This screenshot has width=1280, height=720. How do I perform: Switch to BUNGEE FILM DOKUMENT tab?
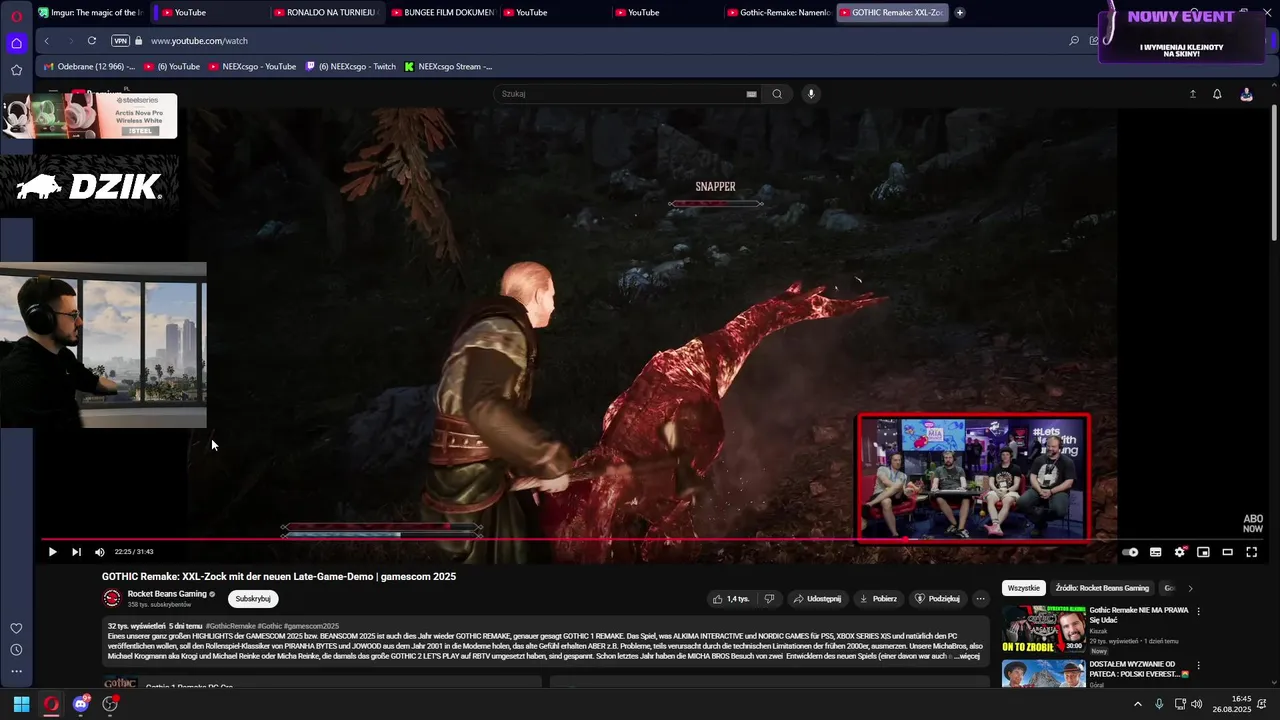(442, 13)
